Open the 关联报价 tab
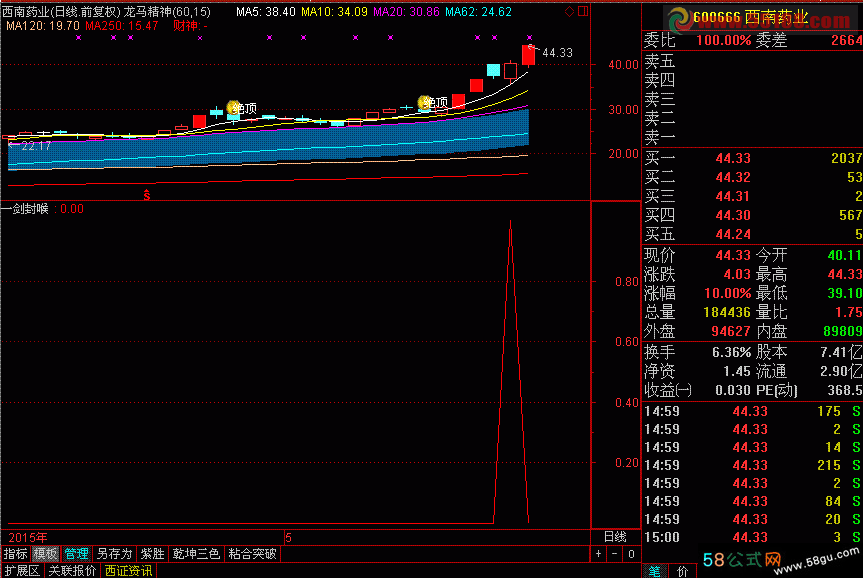Viewport: 863px width, 578px height. point(72,571)
